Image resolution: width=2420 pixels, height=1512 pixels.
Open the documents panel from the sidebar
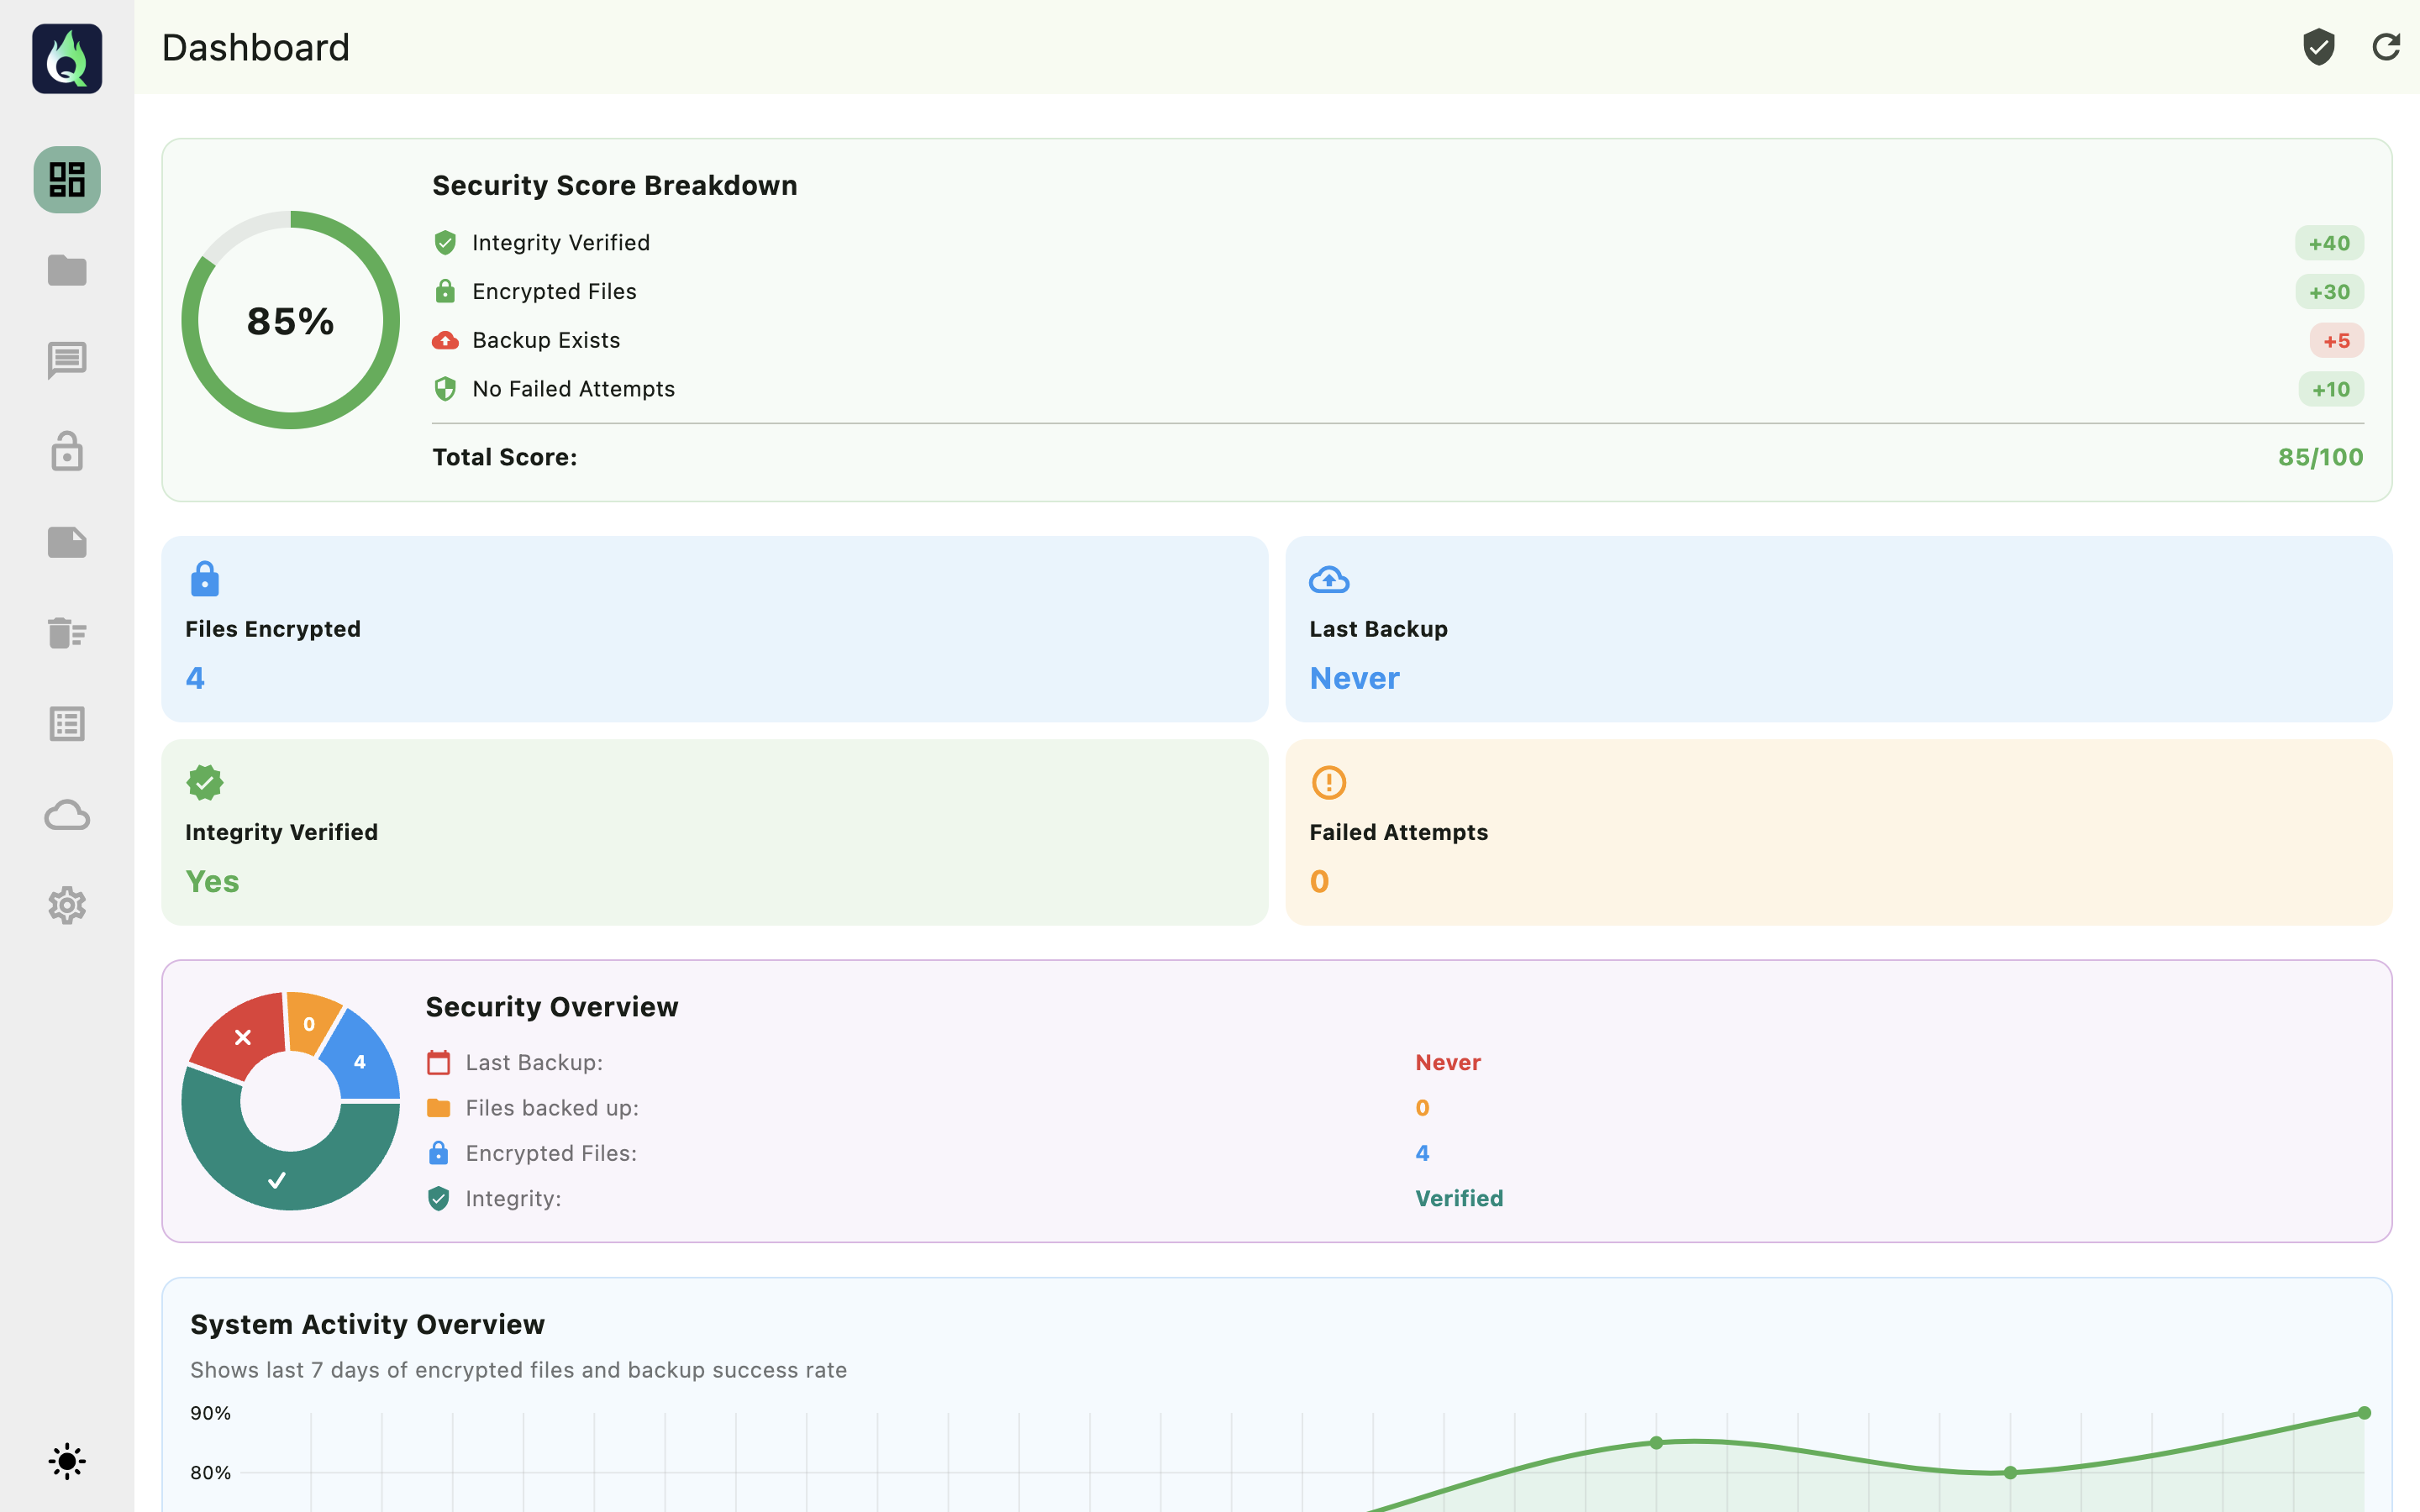point(67,542)
